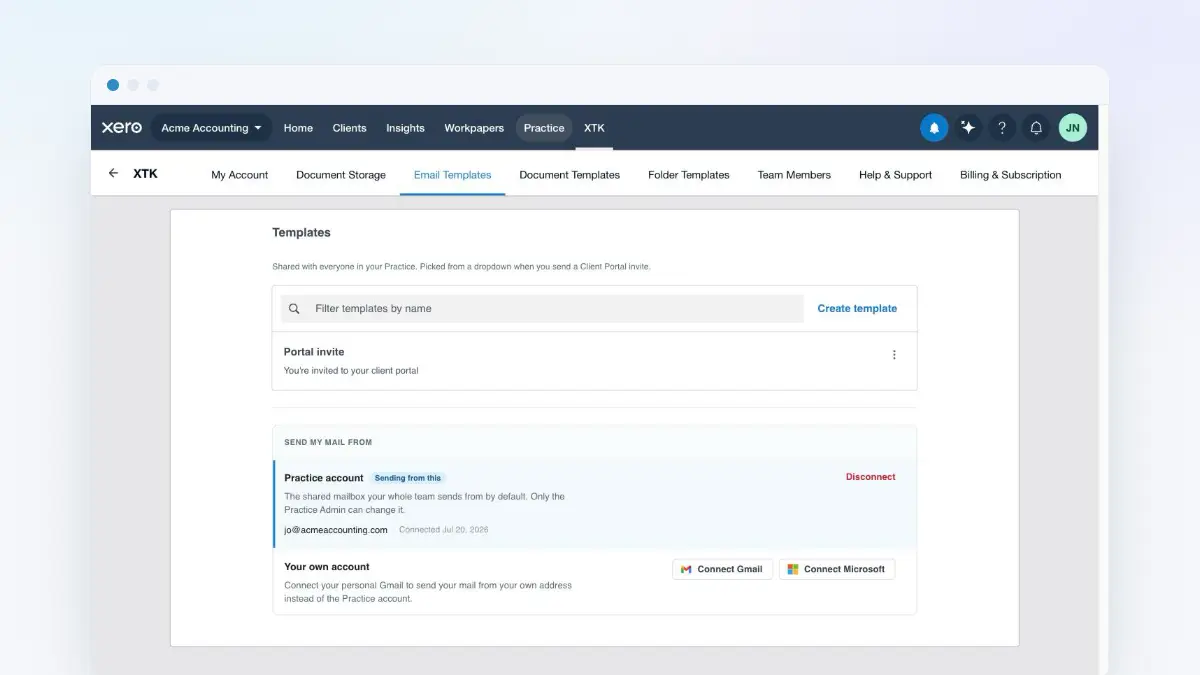Click the Connect Gmail button

722,569
